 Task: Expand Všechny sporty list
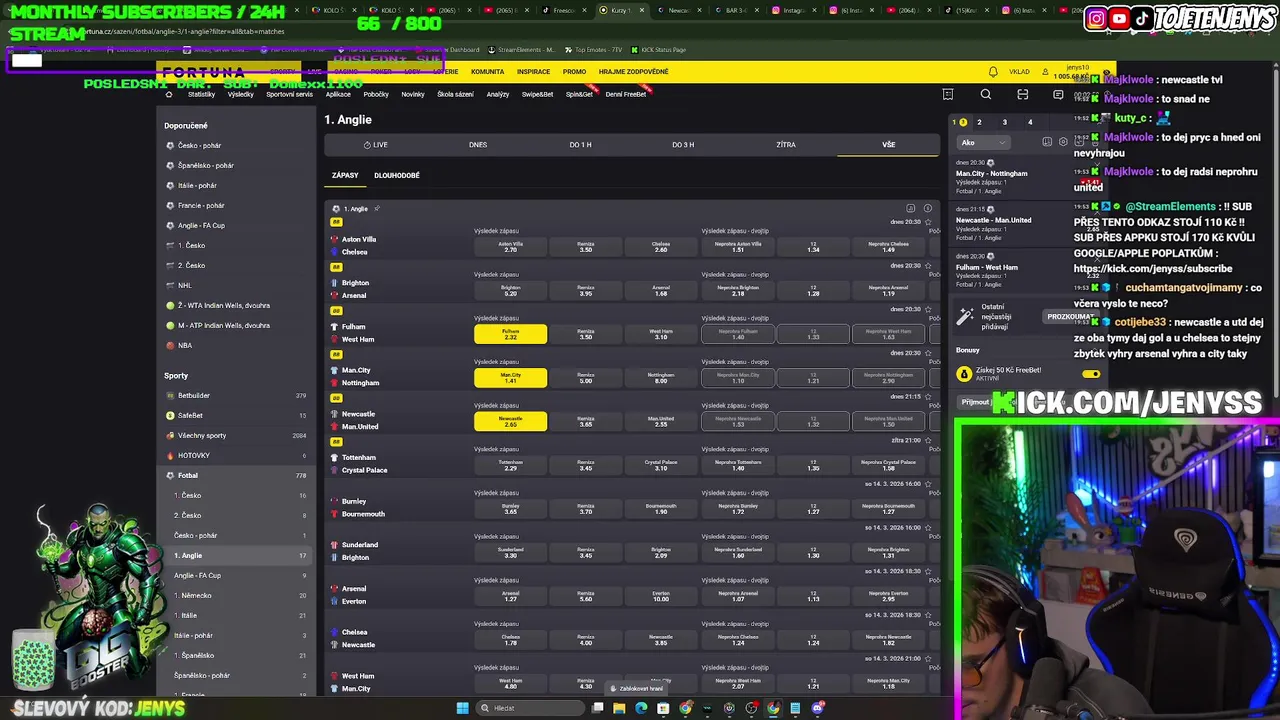tap(237, 435)
